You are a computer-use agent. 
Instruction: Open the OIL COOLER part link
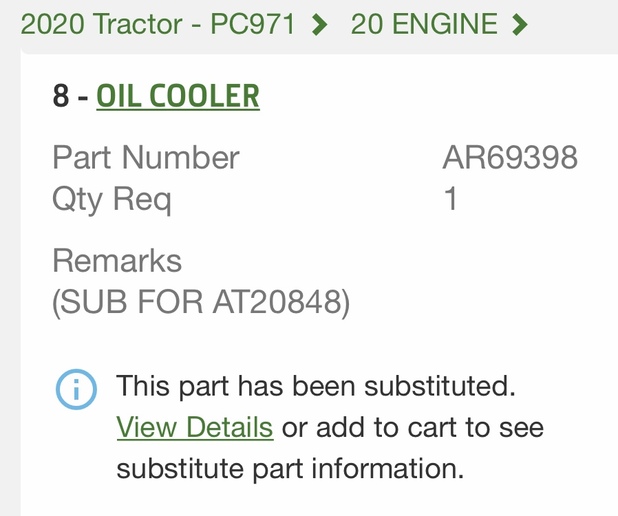(178, 96)
